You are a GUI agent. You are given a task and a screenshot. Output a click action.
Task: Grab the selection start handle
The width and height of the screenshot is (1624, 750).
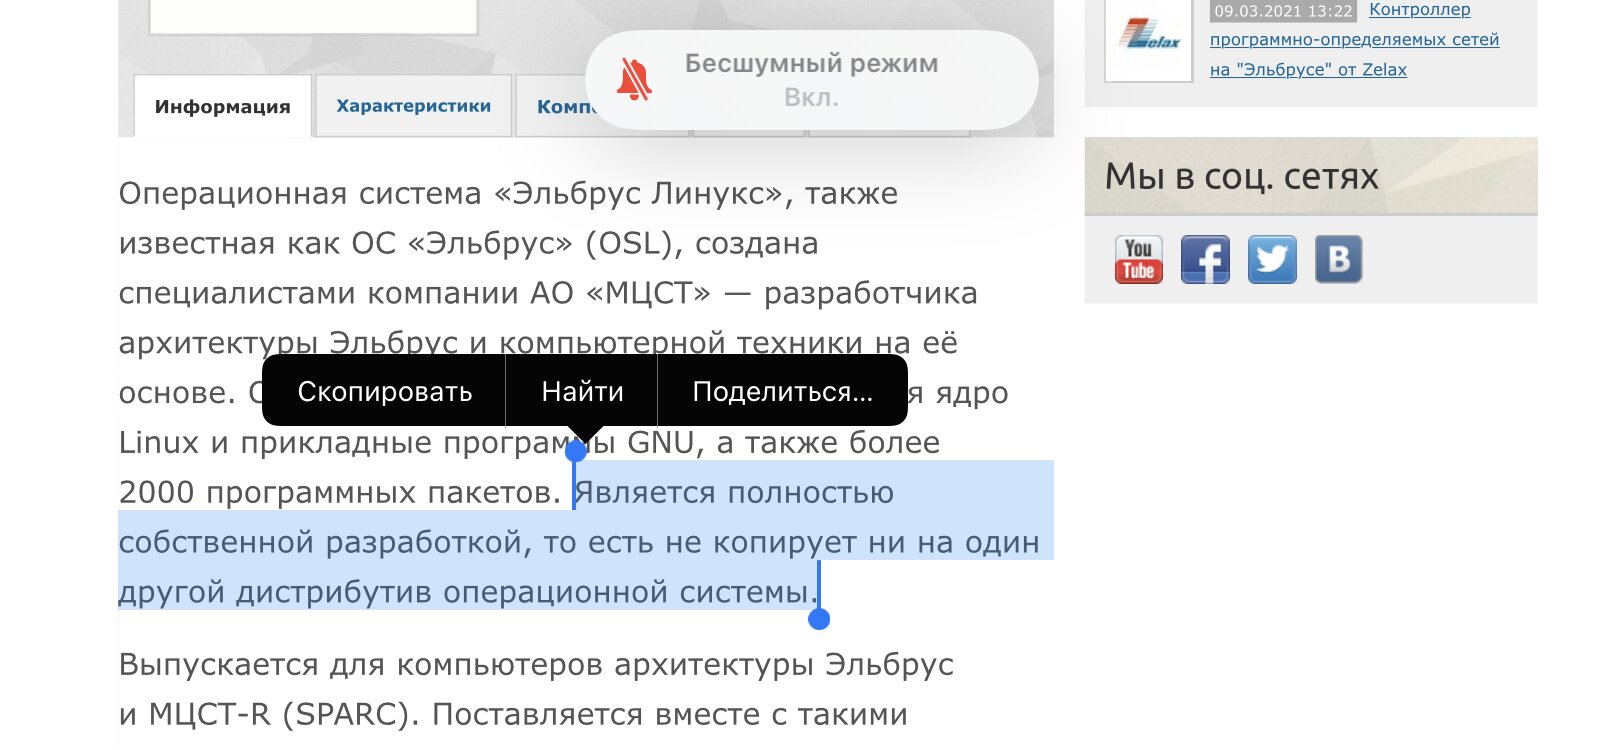tap(576, 452)
